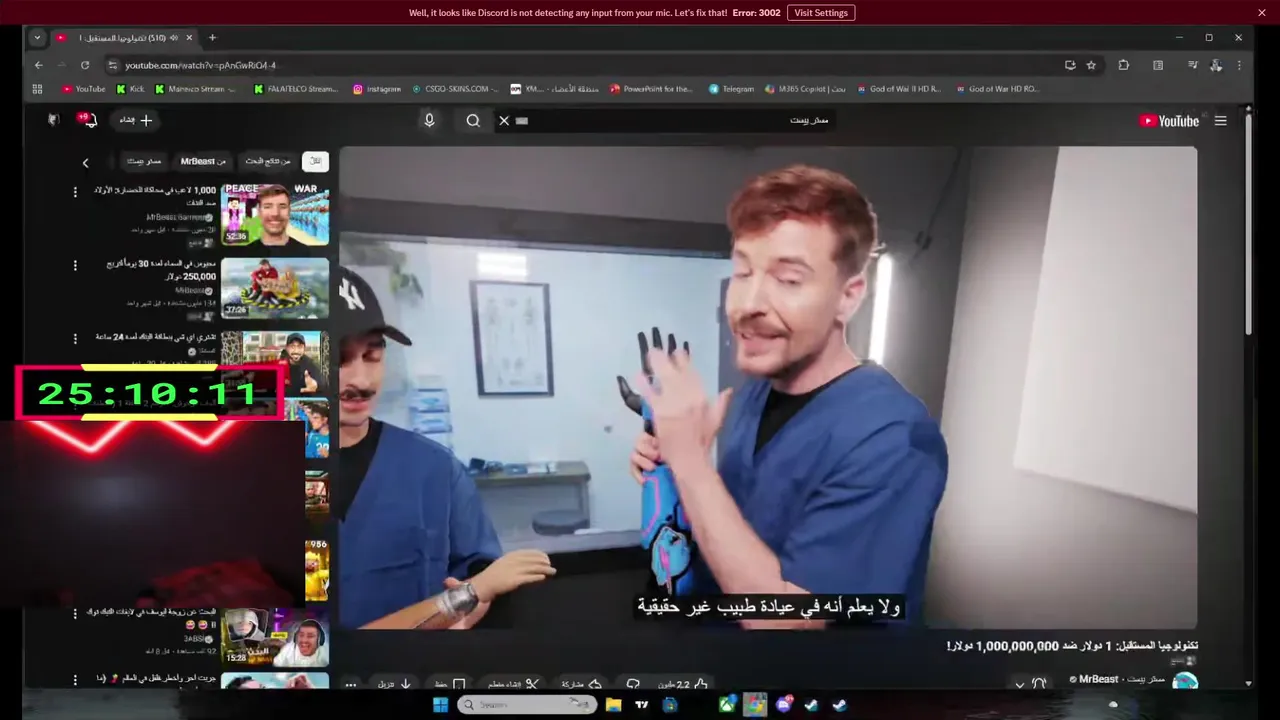Screen dimensions: 1280x720
Task: Open the 37:26 duration video thumbnail
Action: click(275, 288)
